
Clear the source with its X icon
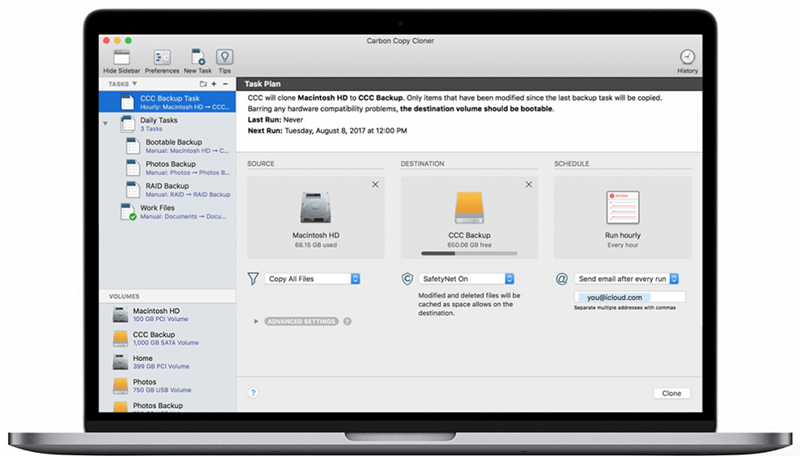click(x=375, y=185)
